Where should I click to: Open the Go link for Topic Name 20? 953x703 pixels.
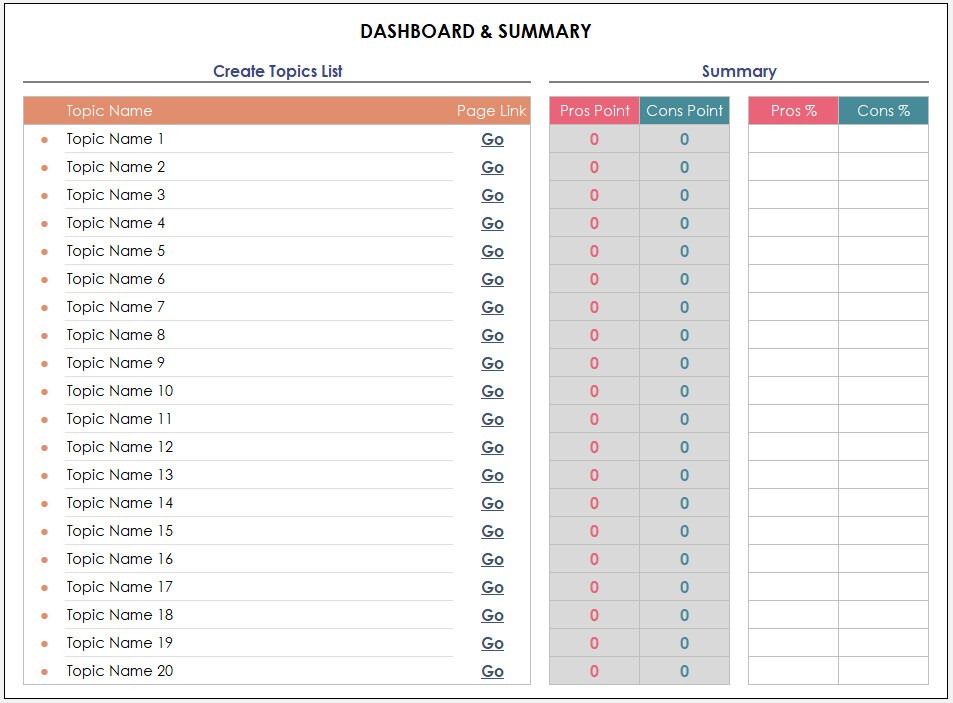(492, 671)
